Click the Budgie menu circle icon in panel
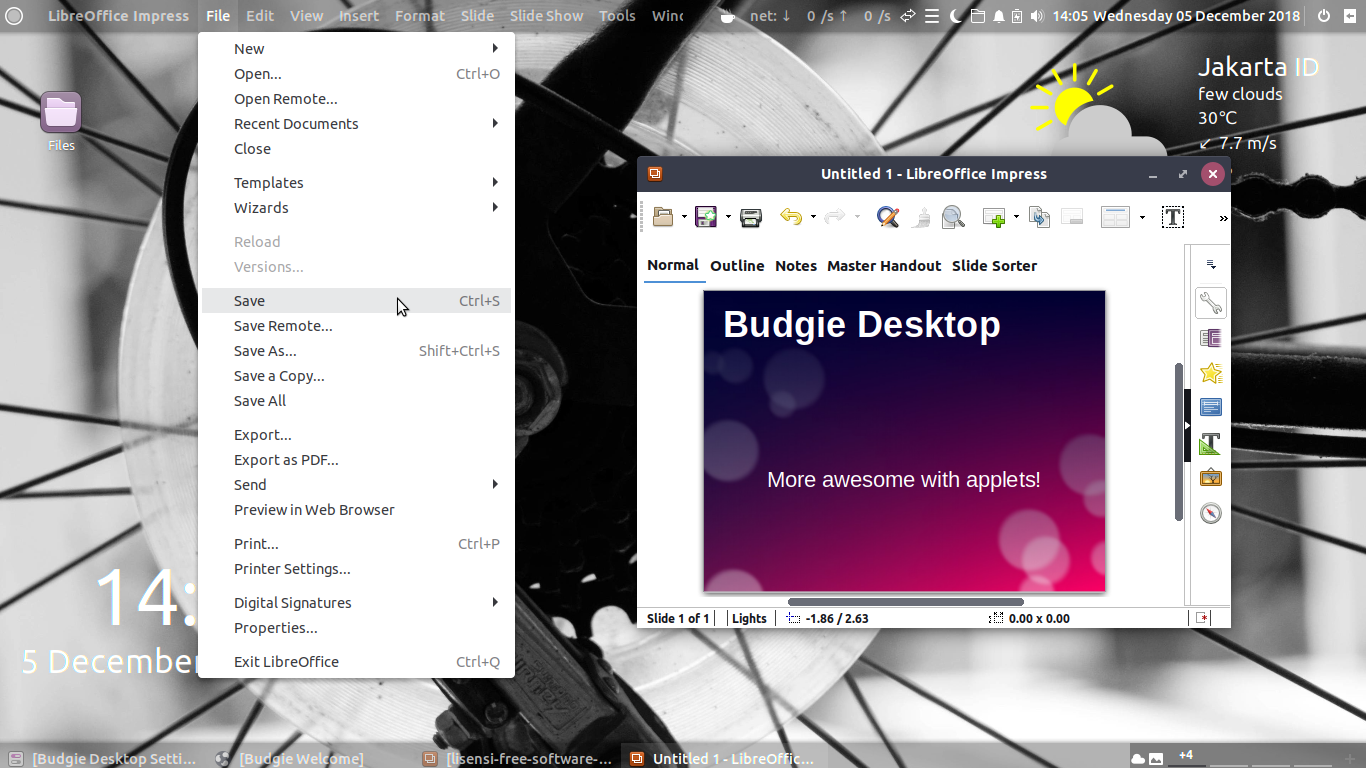This screenshot has width=1366, height=768. (14, 16)
